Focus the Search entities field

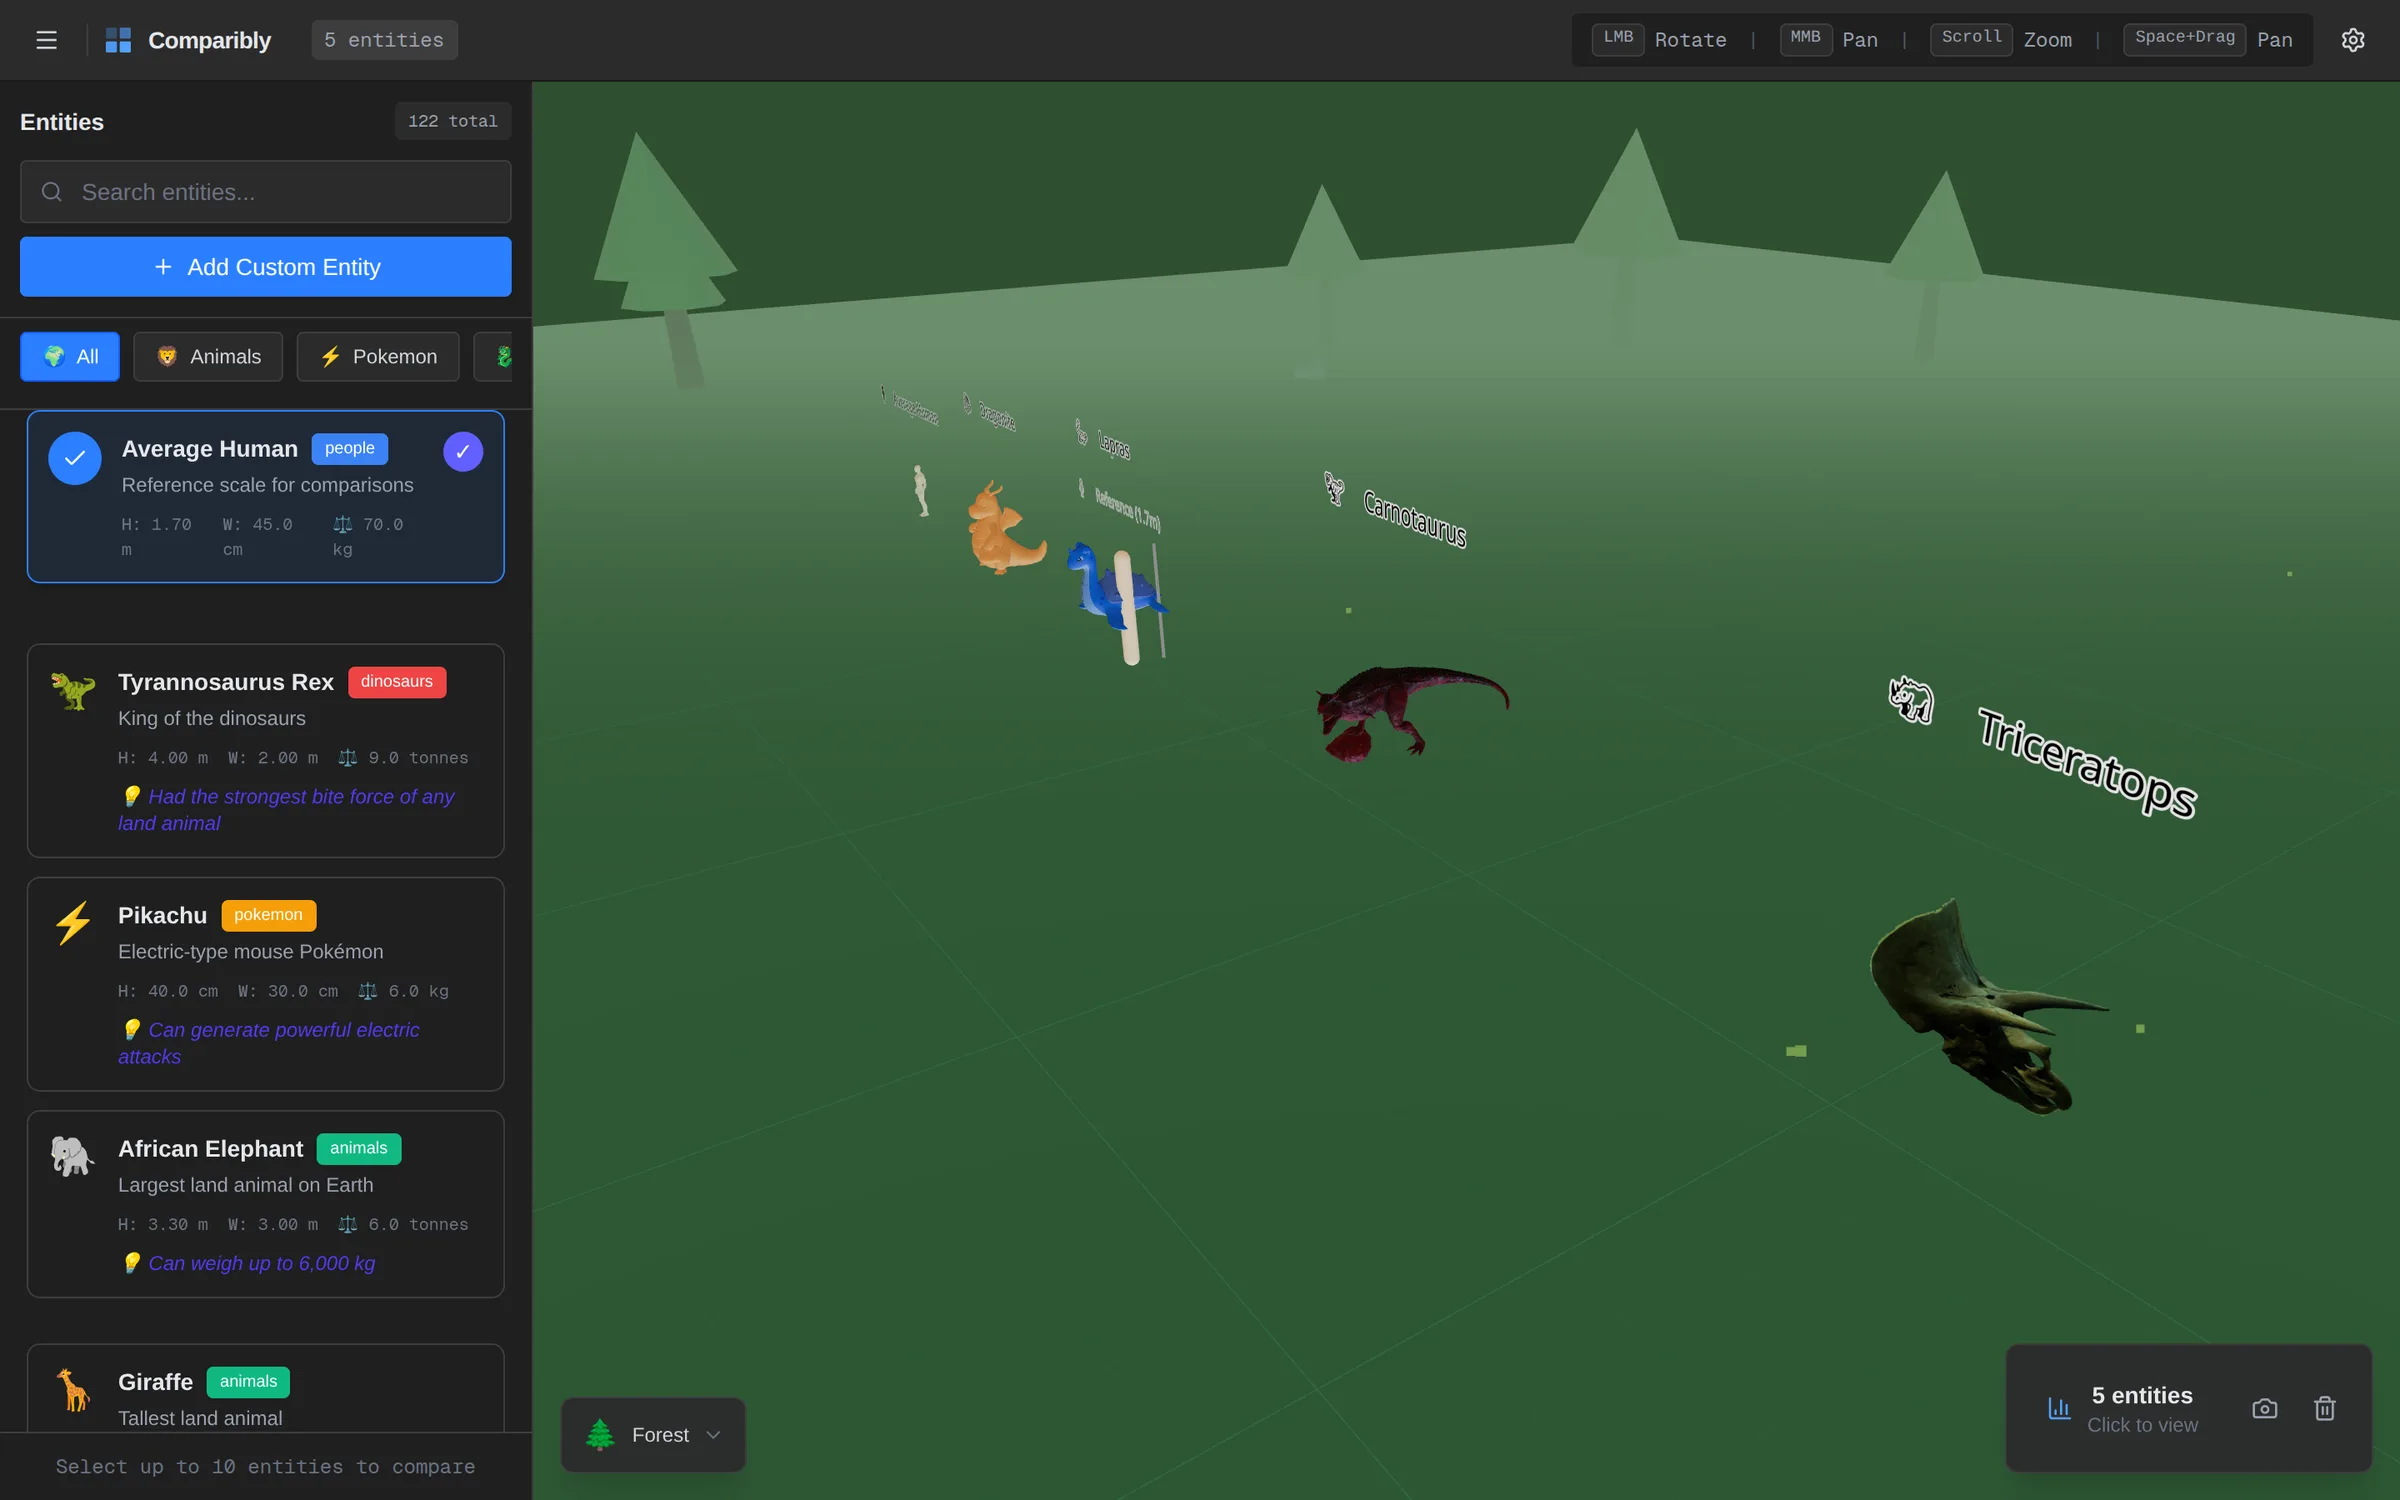click(265, 192)
